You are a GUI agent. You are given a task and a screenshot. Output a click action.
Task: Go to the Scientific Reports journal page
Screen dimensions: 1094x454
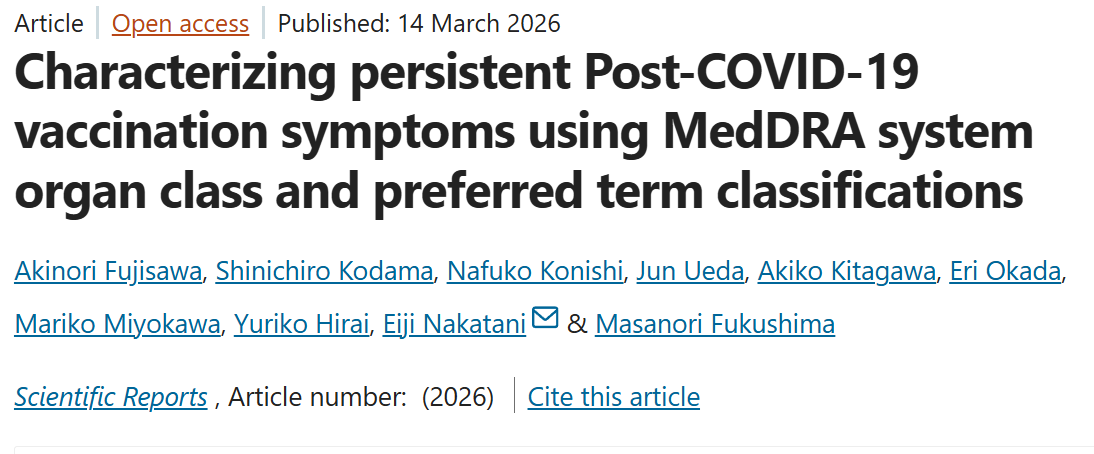(x=111, y=397)
